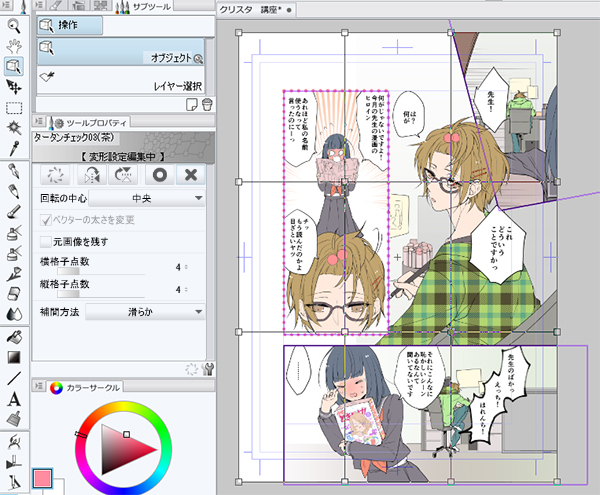Click 縦格子点数 slider bar
The height and width of the screenshot is (495, 600).
pos(101,294)
